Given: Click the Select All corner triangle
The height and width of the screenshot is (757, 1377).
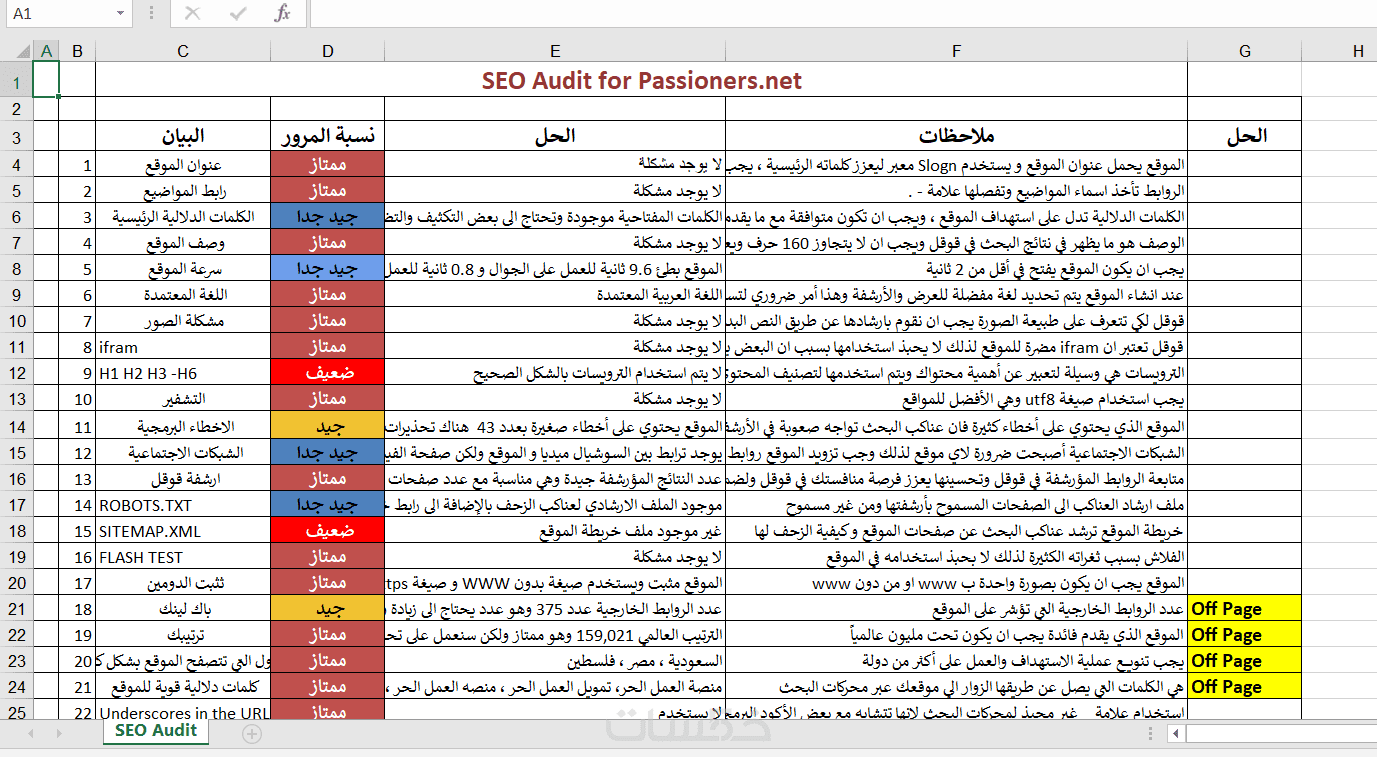Looking at the screenshot, I should pyautogui.click(x=16, y=51).
